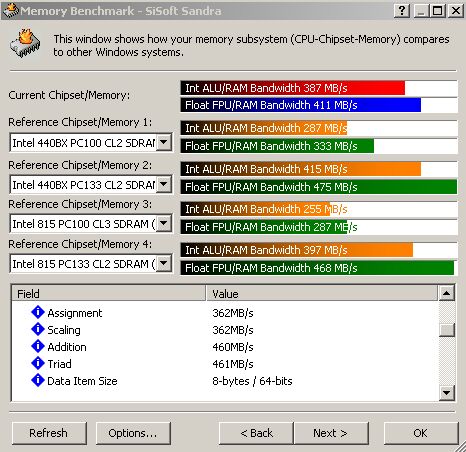The width and height of the screenshot is (466, 452).
Task: Open Reference Chipset/Memory 3 dropdown arrow
Action: pyautogui.click(x=164, y=223)
